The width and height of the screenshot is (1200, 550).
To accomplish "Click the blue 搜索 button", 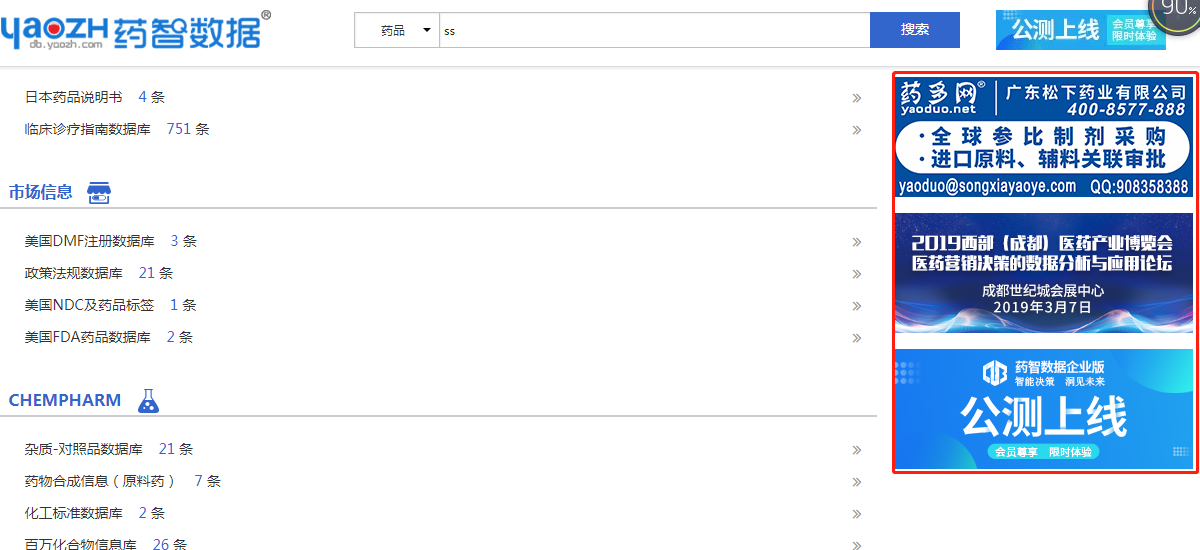I will [x=915, y=30].
